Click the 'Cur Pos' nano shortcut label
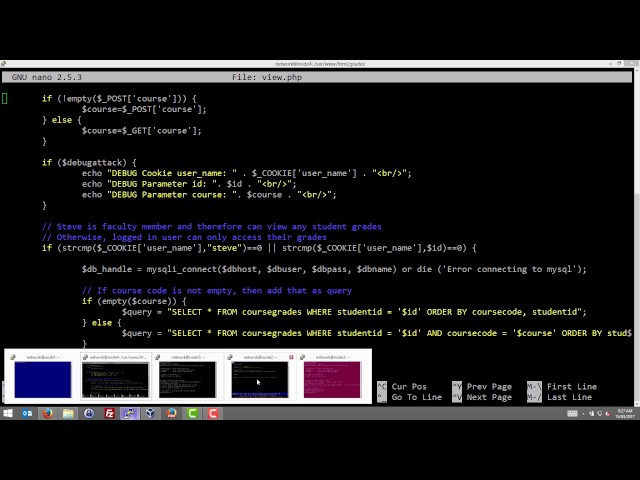Image resolution: width=640 pixels, height=480 pixels. [x=409, y=387]
